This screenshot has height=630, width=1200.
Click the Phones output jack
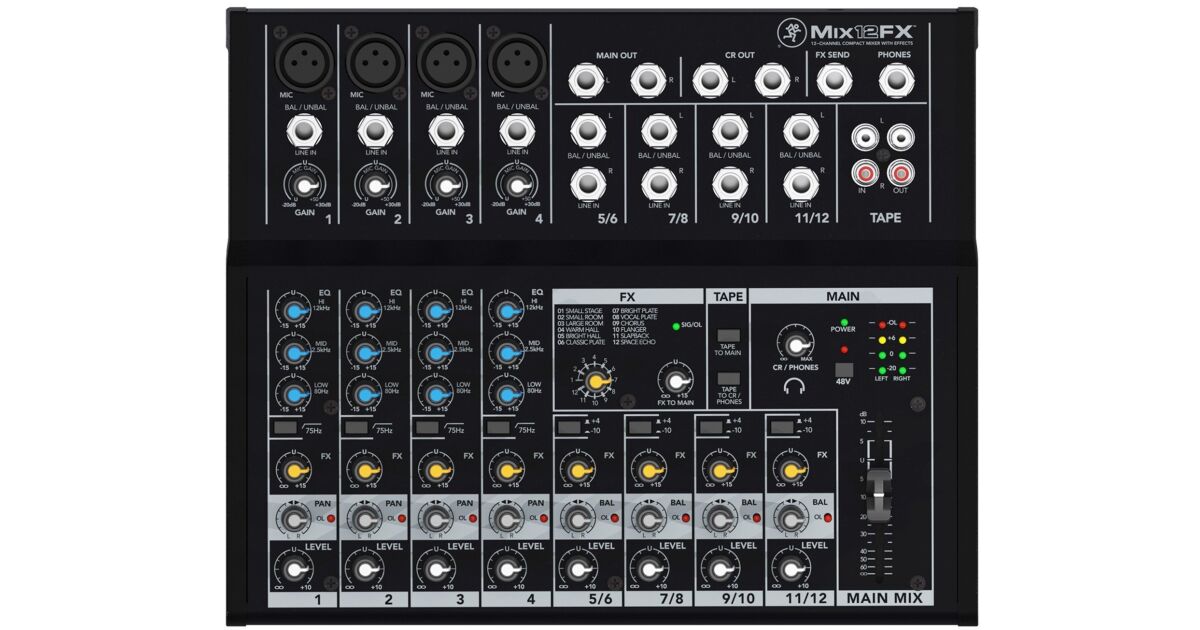894,80
